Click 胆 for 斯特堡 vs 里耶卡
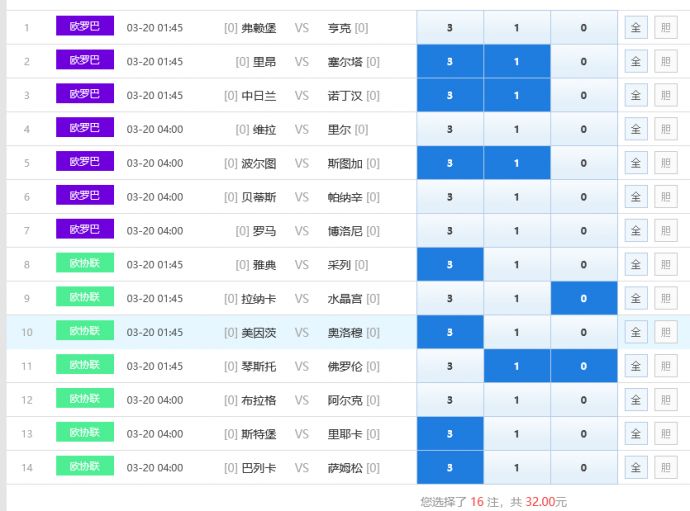Image resolution: width=690 pixels, height=511 pixels. (x=664, y=434)
